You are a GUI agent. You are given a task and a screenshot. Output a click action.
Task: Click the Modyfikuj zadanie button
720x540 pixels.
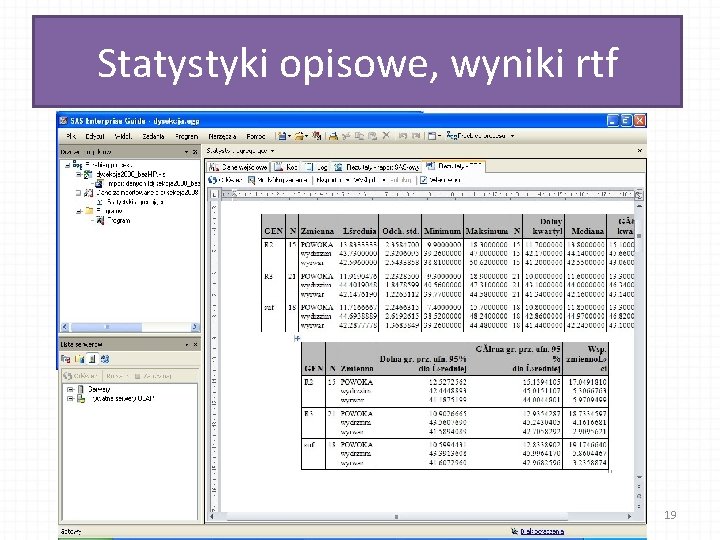pyautogui.click(x=277, y=180)
